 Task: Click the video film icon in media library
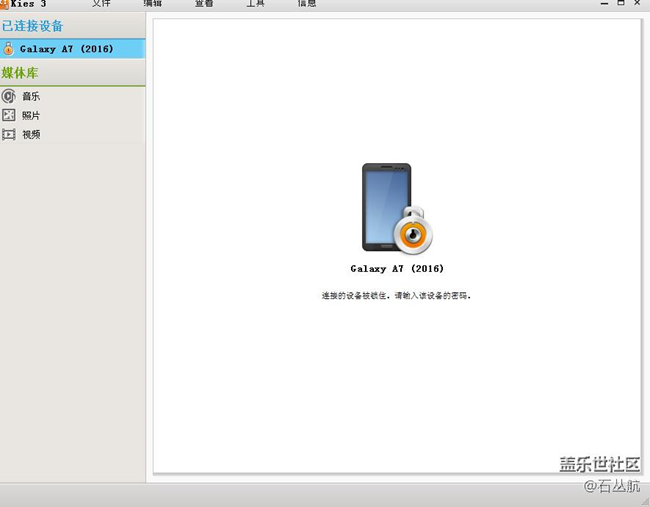point(9,134)
